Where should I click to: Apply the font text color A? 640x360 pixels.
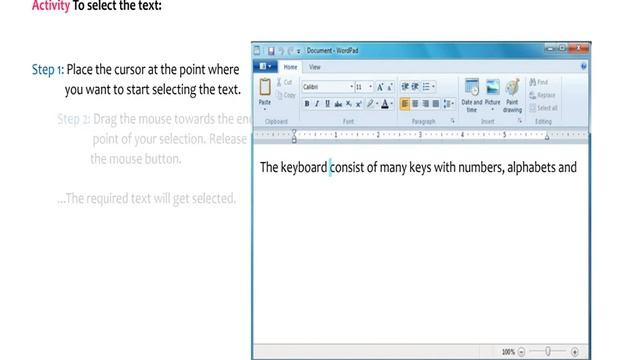[x=384, y=104]
